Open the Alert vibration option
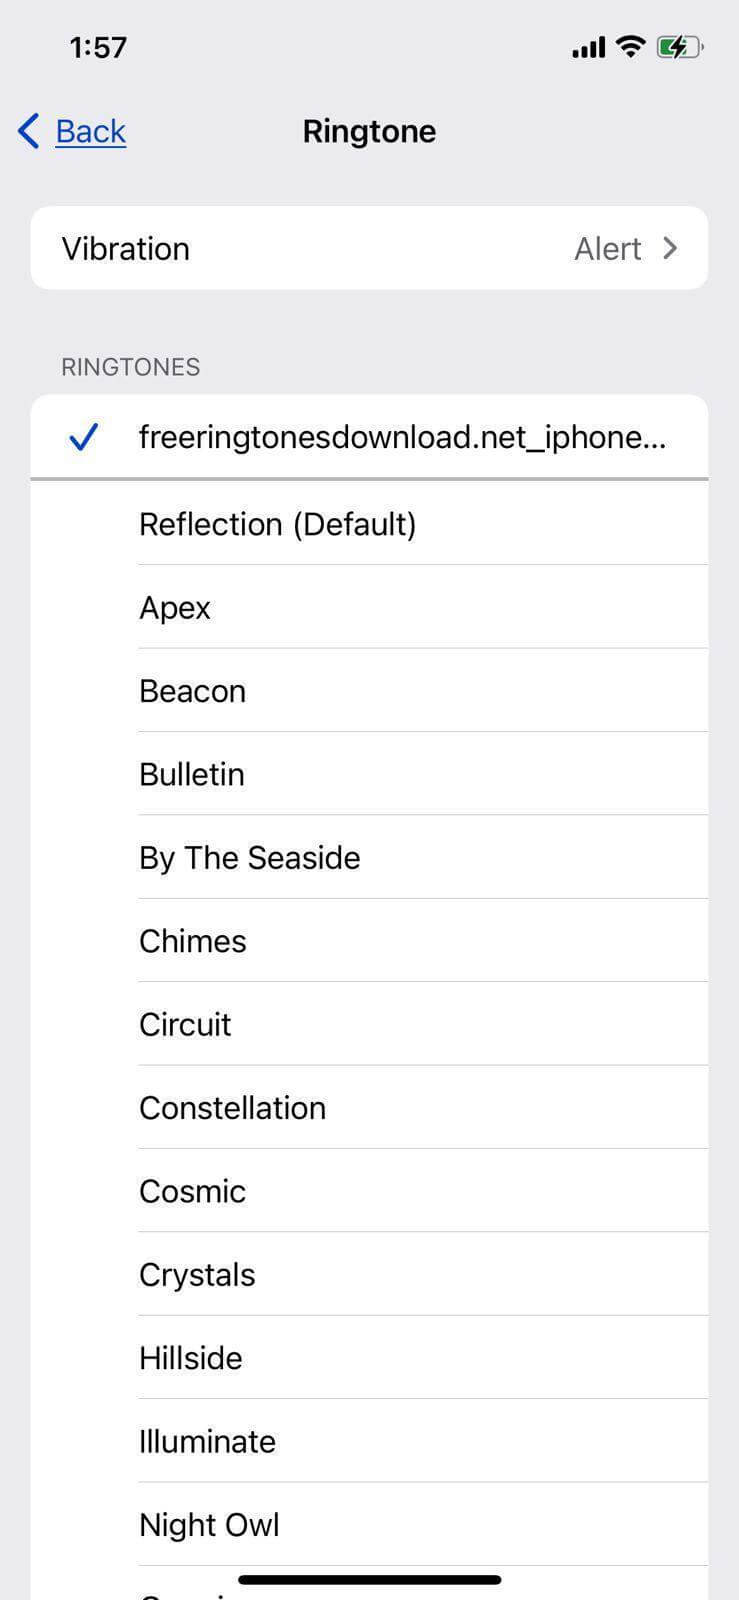The height and width of the screenshot is (1600, 739). [607, 248]
